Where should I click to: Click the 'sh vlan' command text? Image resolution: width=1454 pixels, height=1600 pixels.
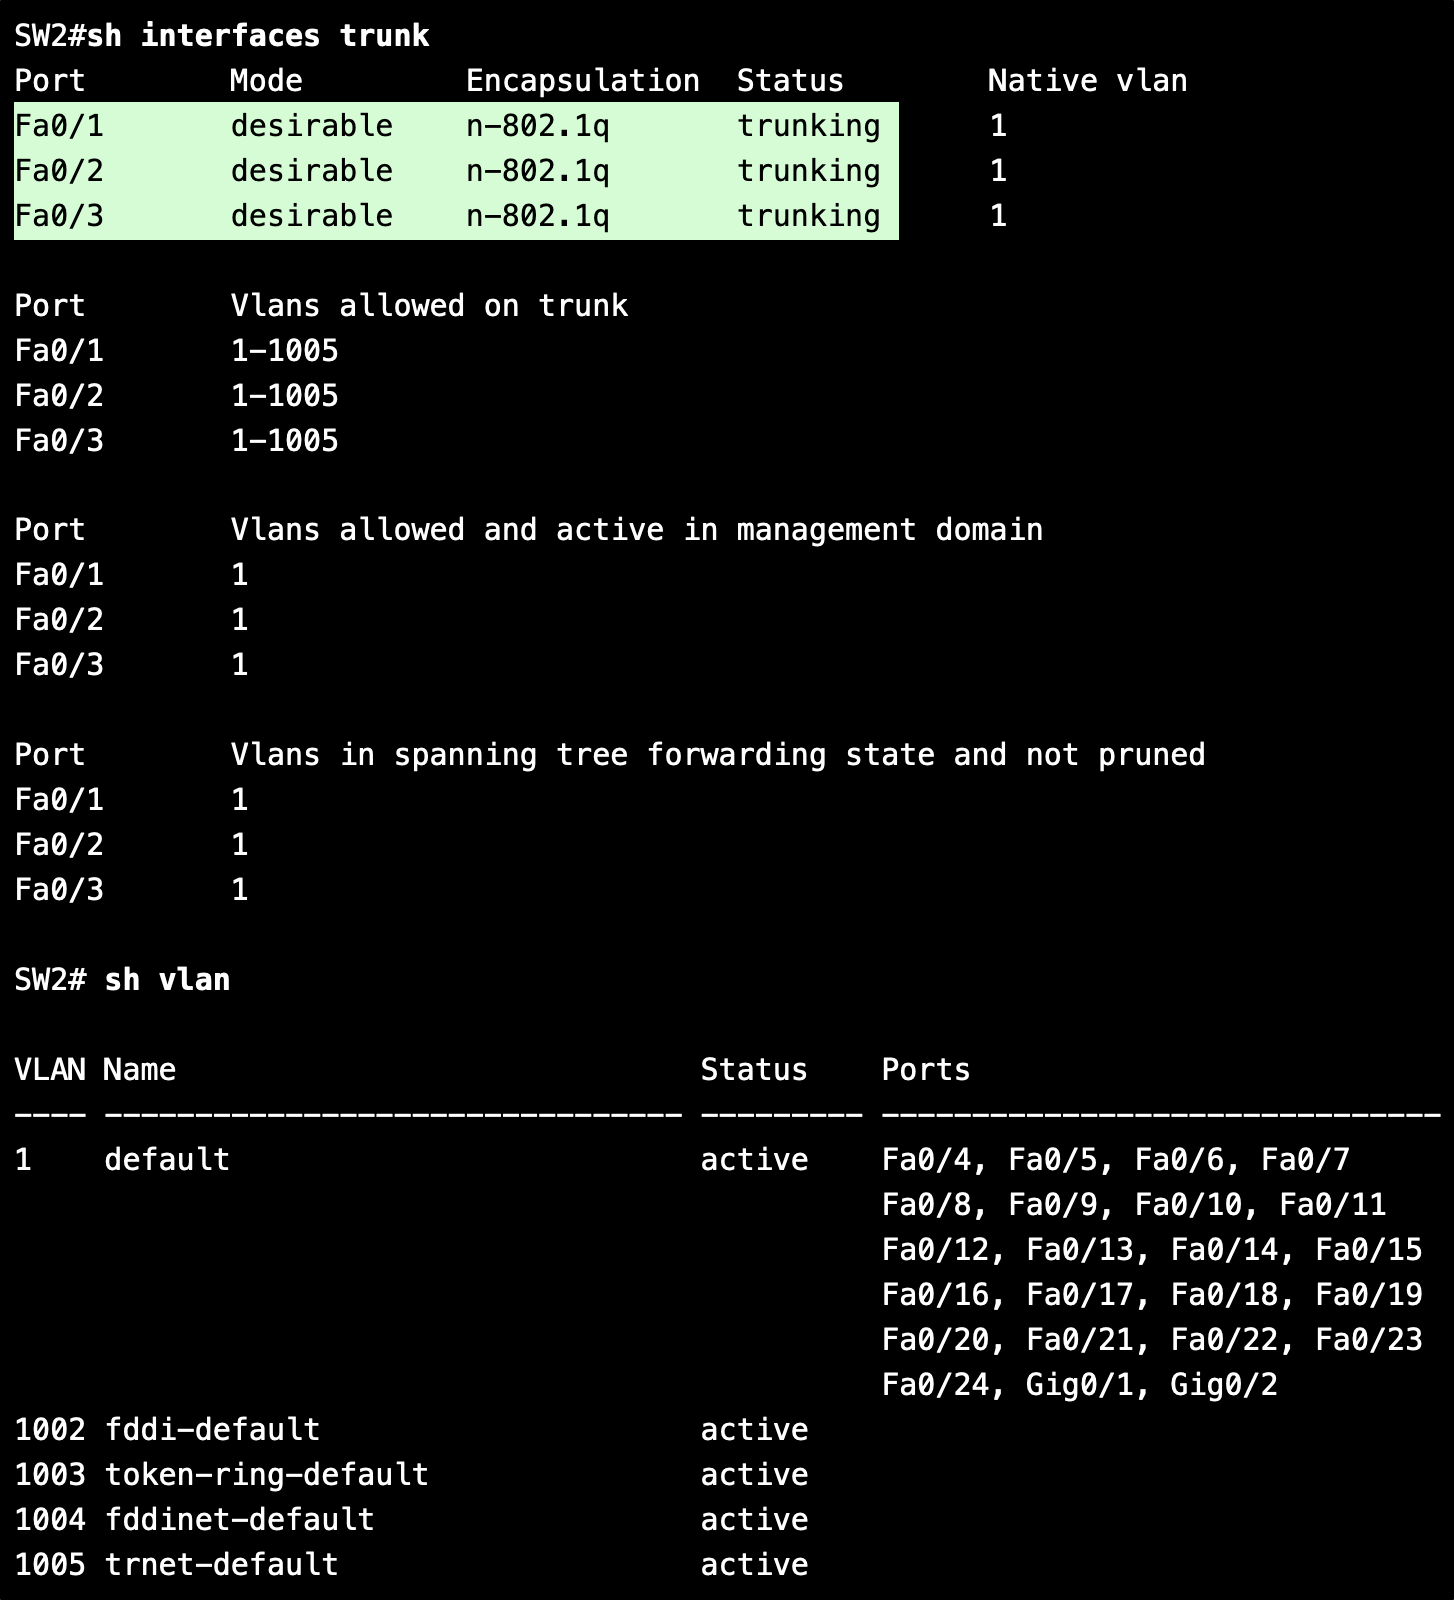click(x=167, y=980)
